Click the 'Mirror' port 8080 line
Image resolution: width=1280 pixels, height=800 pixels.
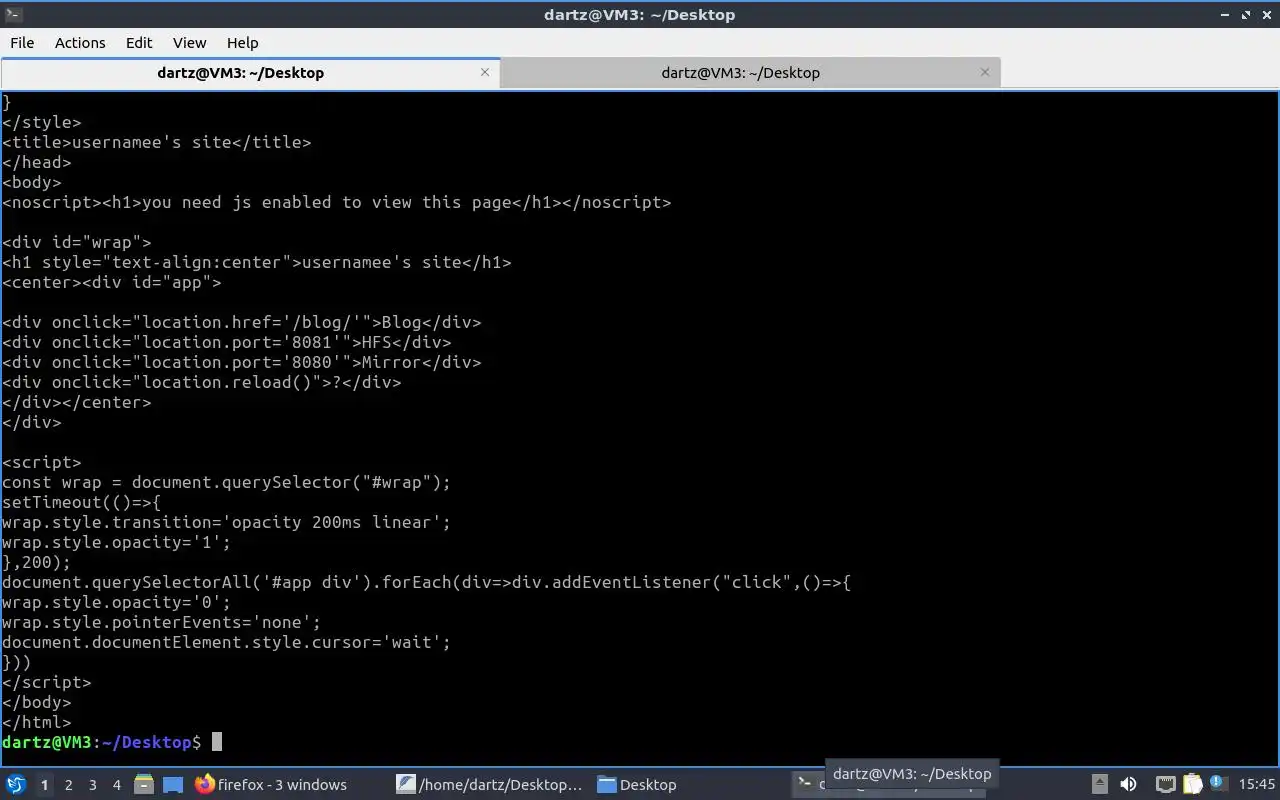pos(242,362)
